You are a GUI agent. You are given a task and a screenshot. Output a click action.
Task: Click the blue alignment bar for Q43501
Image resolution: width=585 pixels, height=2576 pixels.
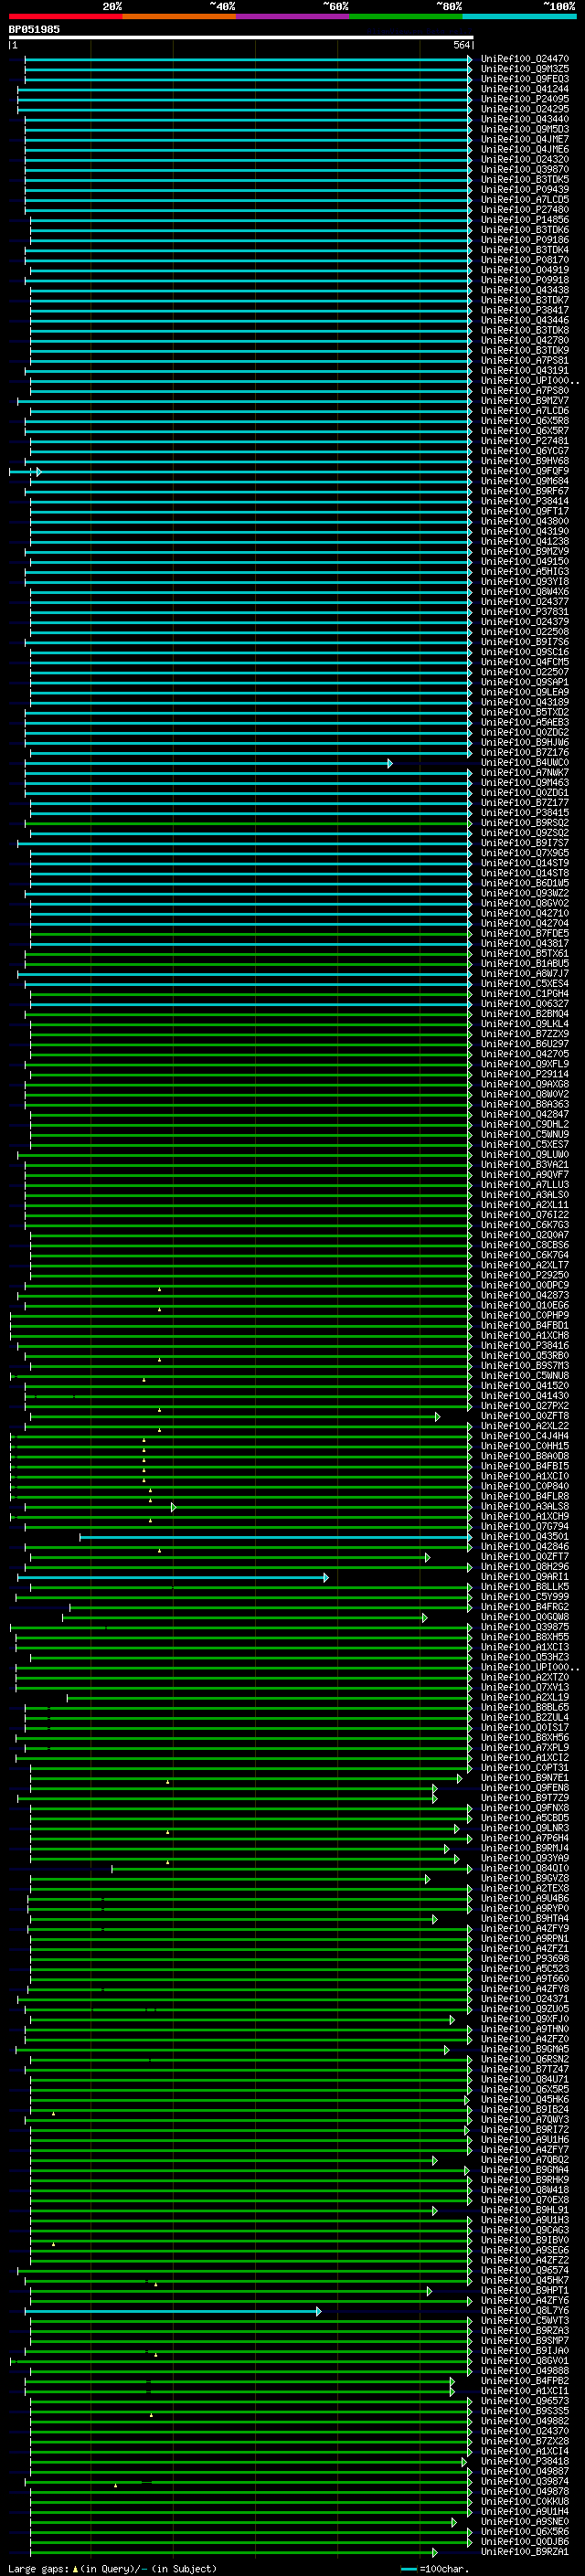(x=276, y=1537)
